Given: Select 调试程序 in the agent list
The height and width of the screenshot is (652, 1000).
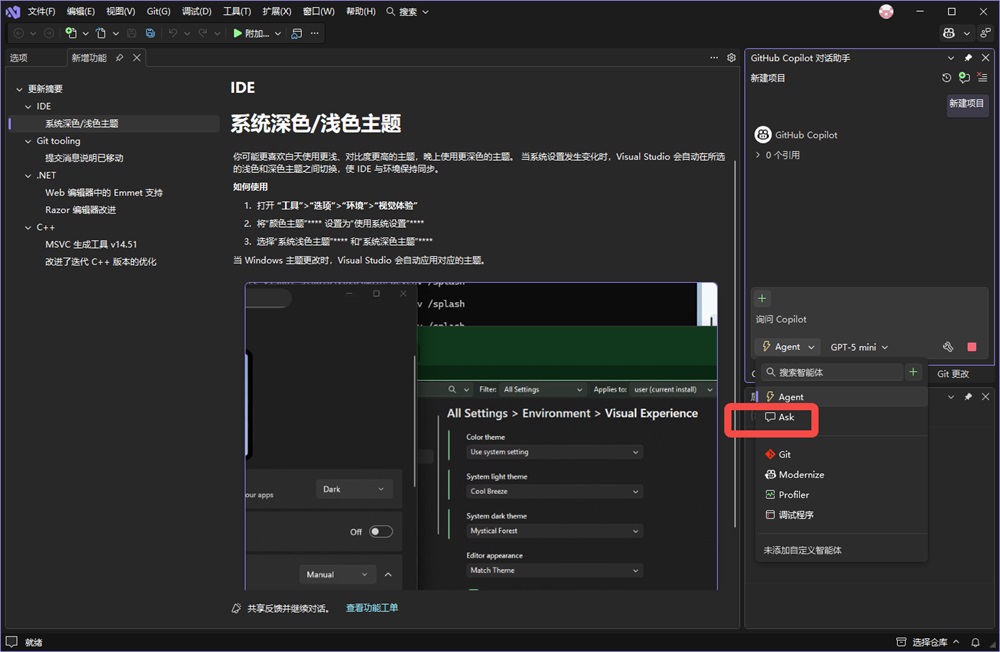Looking at the screenshot, I should click(842, 515).
